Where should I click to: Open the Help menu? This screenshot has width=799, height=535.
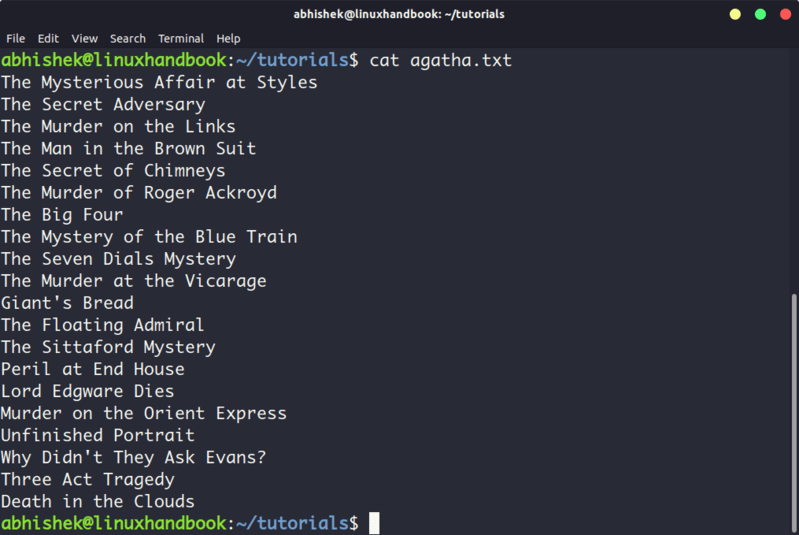(x=228, y=39)
